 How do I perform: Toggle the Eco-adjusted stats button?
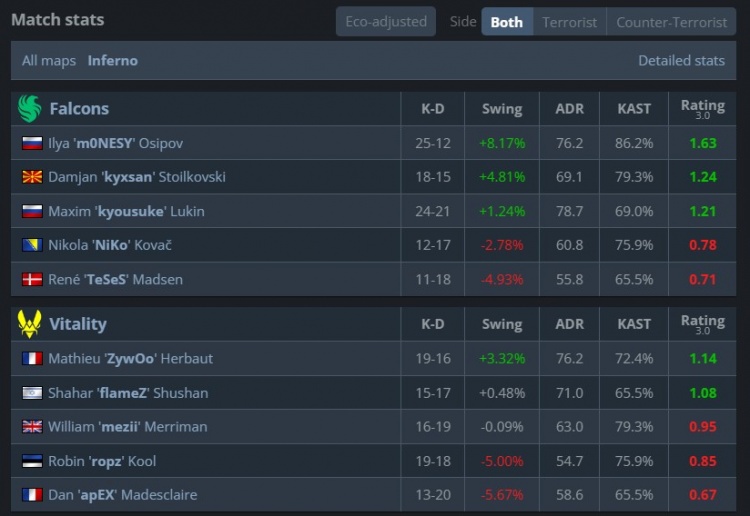(385, 21)
